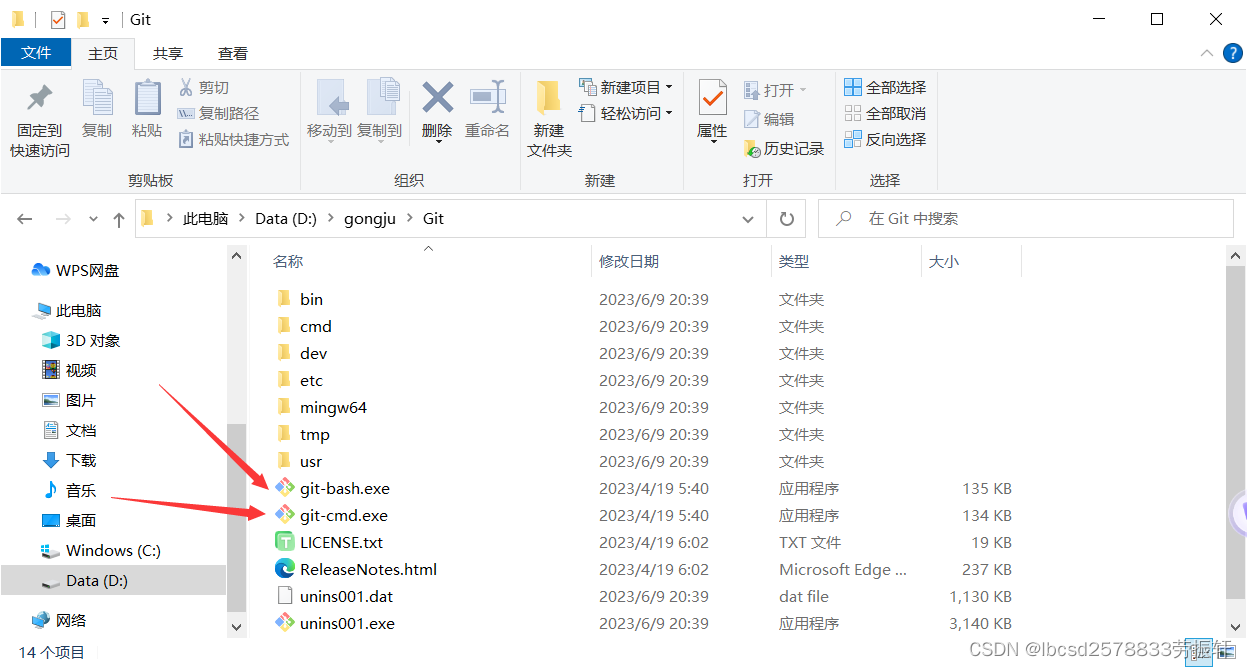
Task: Open the New item dropdown
Action: click(x=626, y=88)
